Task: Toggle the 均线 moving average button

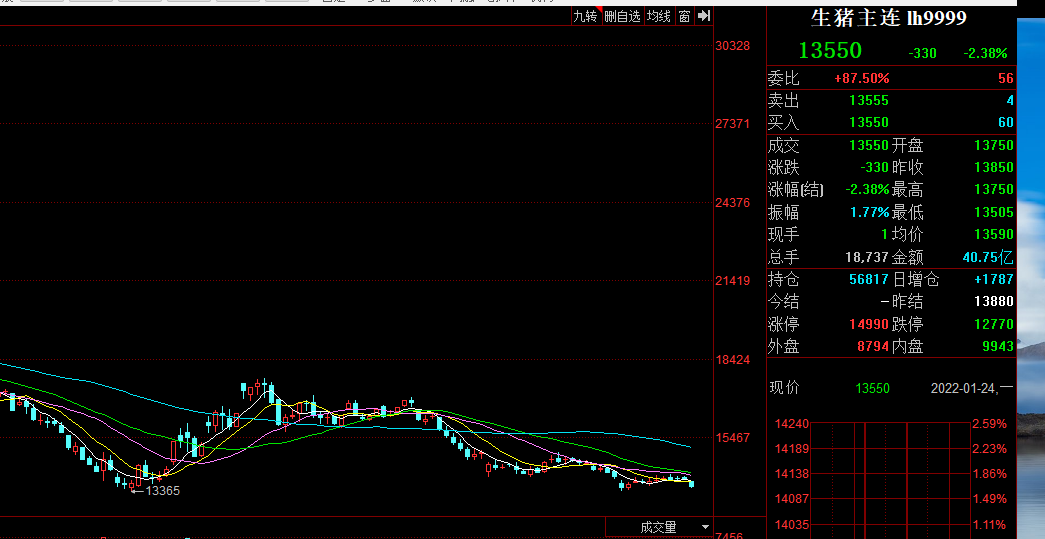Action: point(658,16)
